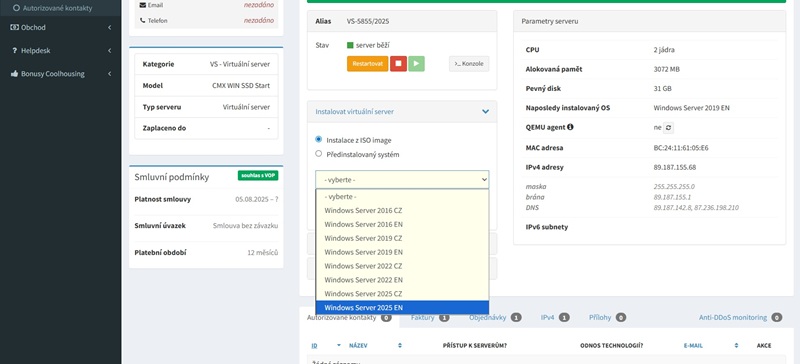Expand the Obchod sidebar menu

coord(109,27)
